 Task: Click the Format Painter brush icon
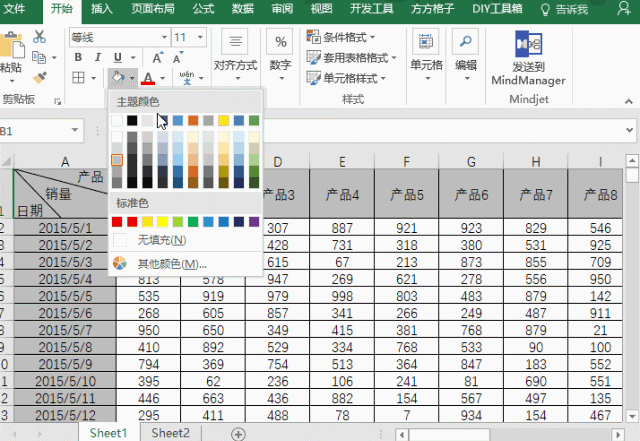[40, 77]
